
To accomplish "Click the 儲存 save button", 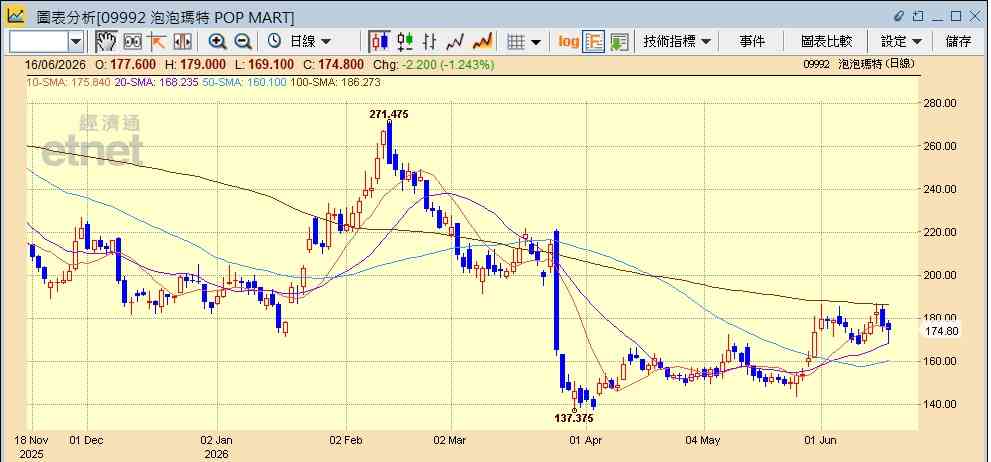I will tap(958, 42).
